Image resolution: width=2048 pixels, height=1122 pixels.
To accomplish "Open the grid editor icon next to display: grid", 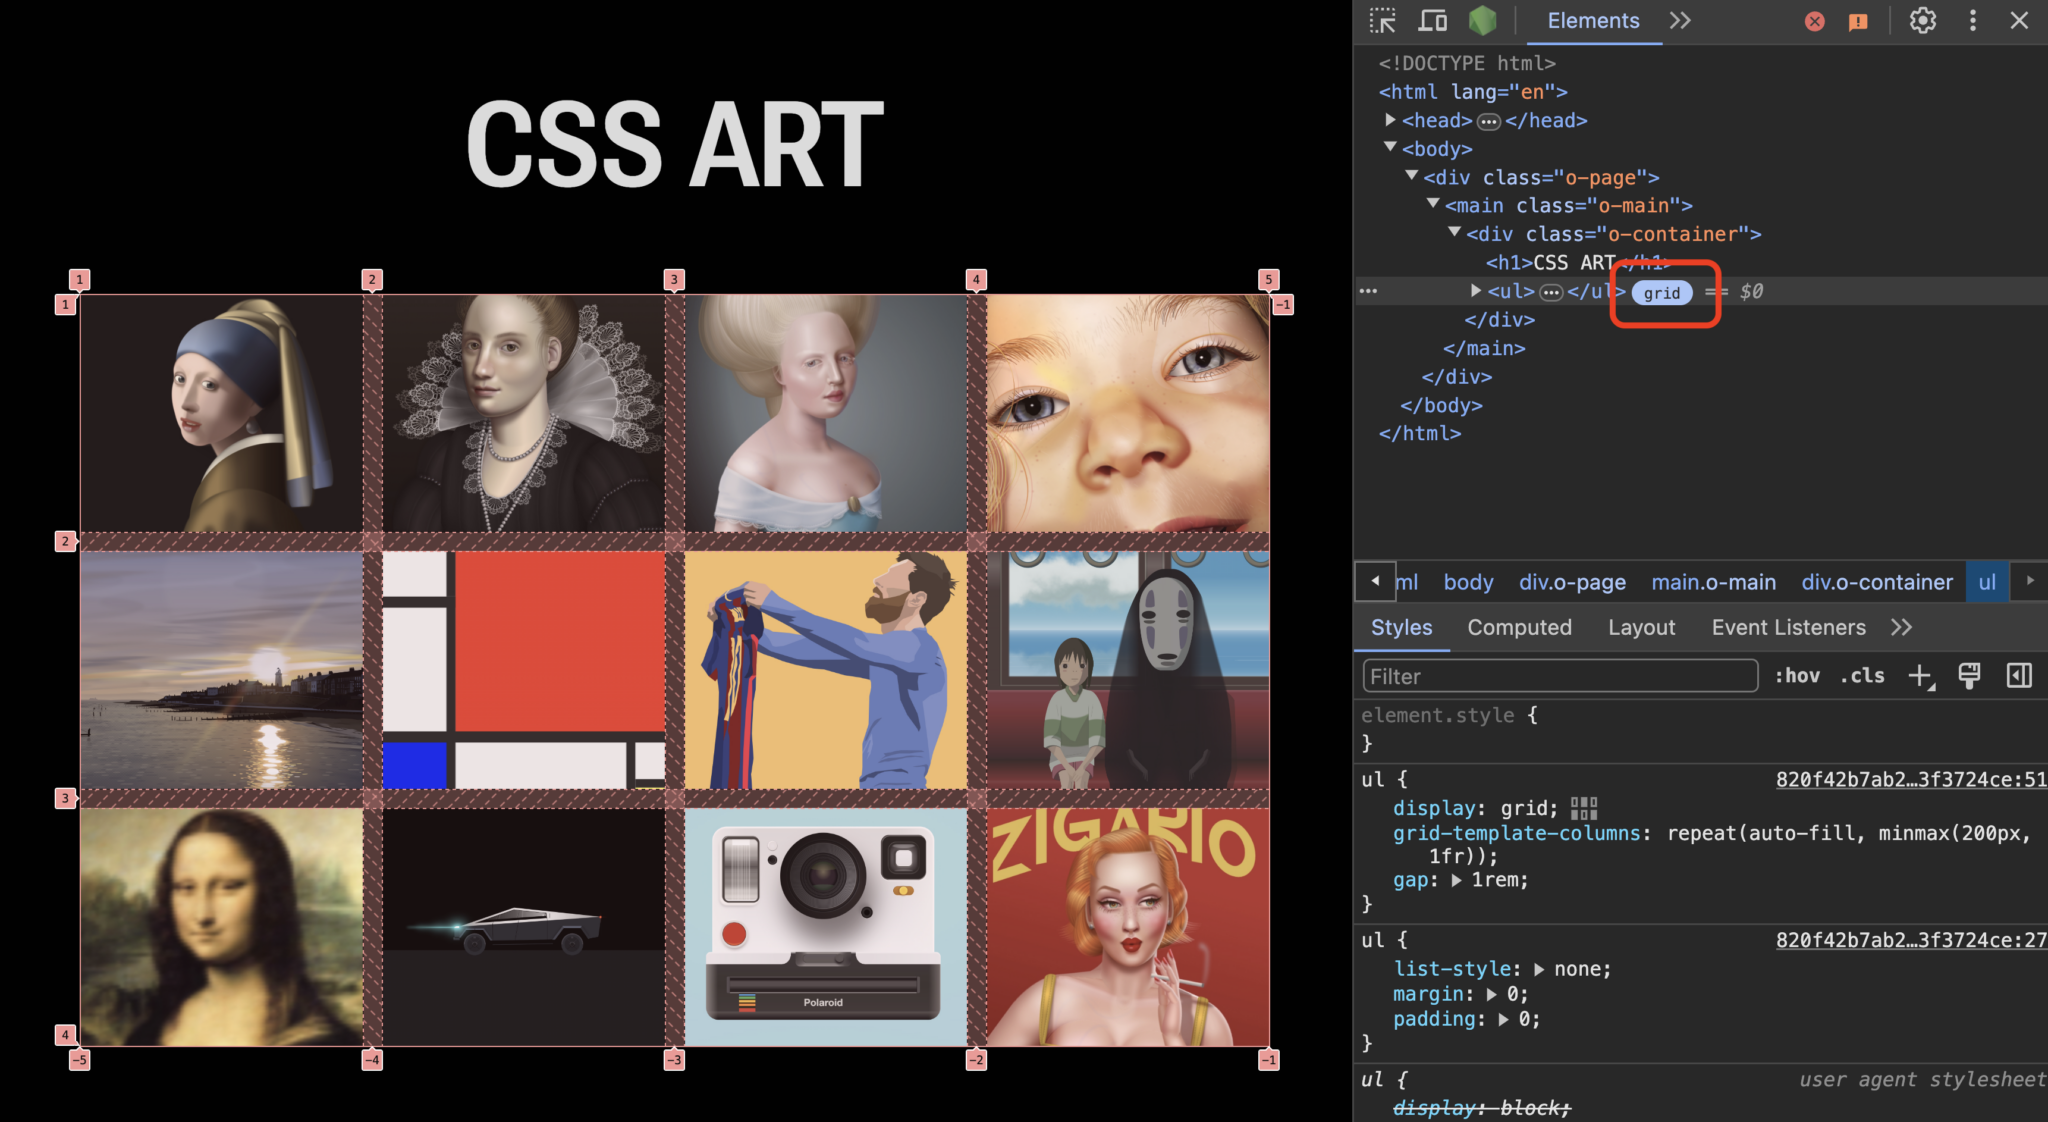I will click(1584, 808).
